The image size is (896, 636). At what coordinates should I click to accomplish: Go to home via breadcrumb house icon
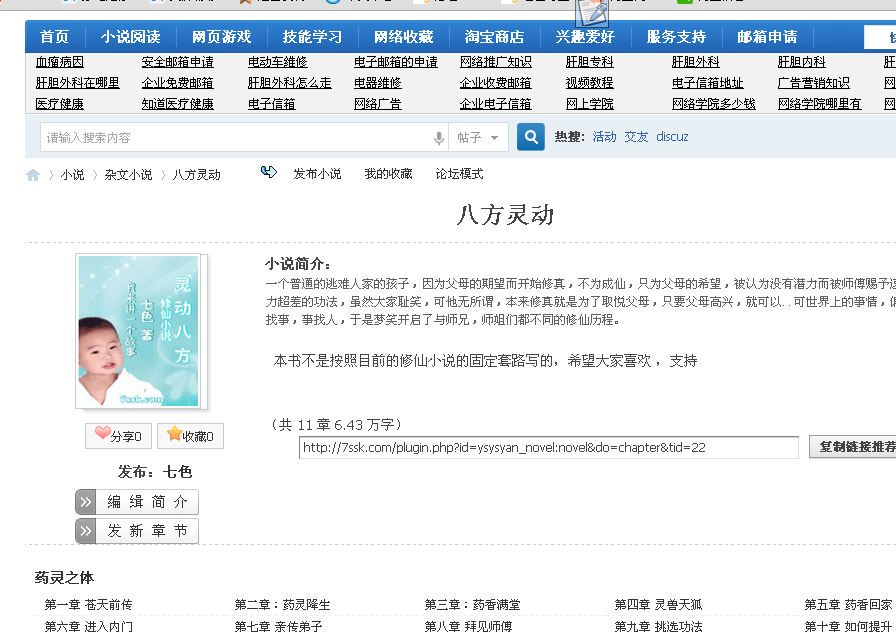click(x=33, y=175)
